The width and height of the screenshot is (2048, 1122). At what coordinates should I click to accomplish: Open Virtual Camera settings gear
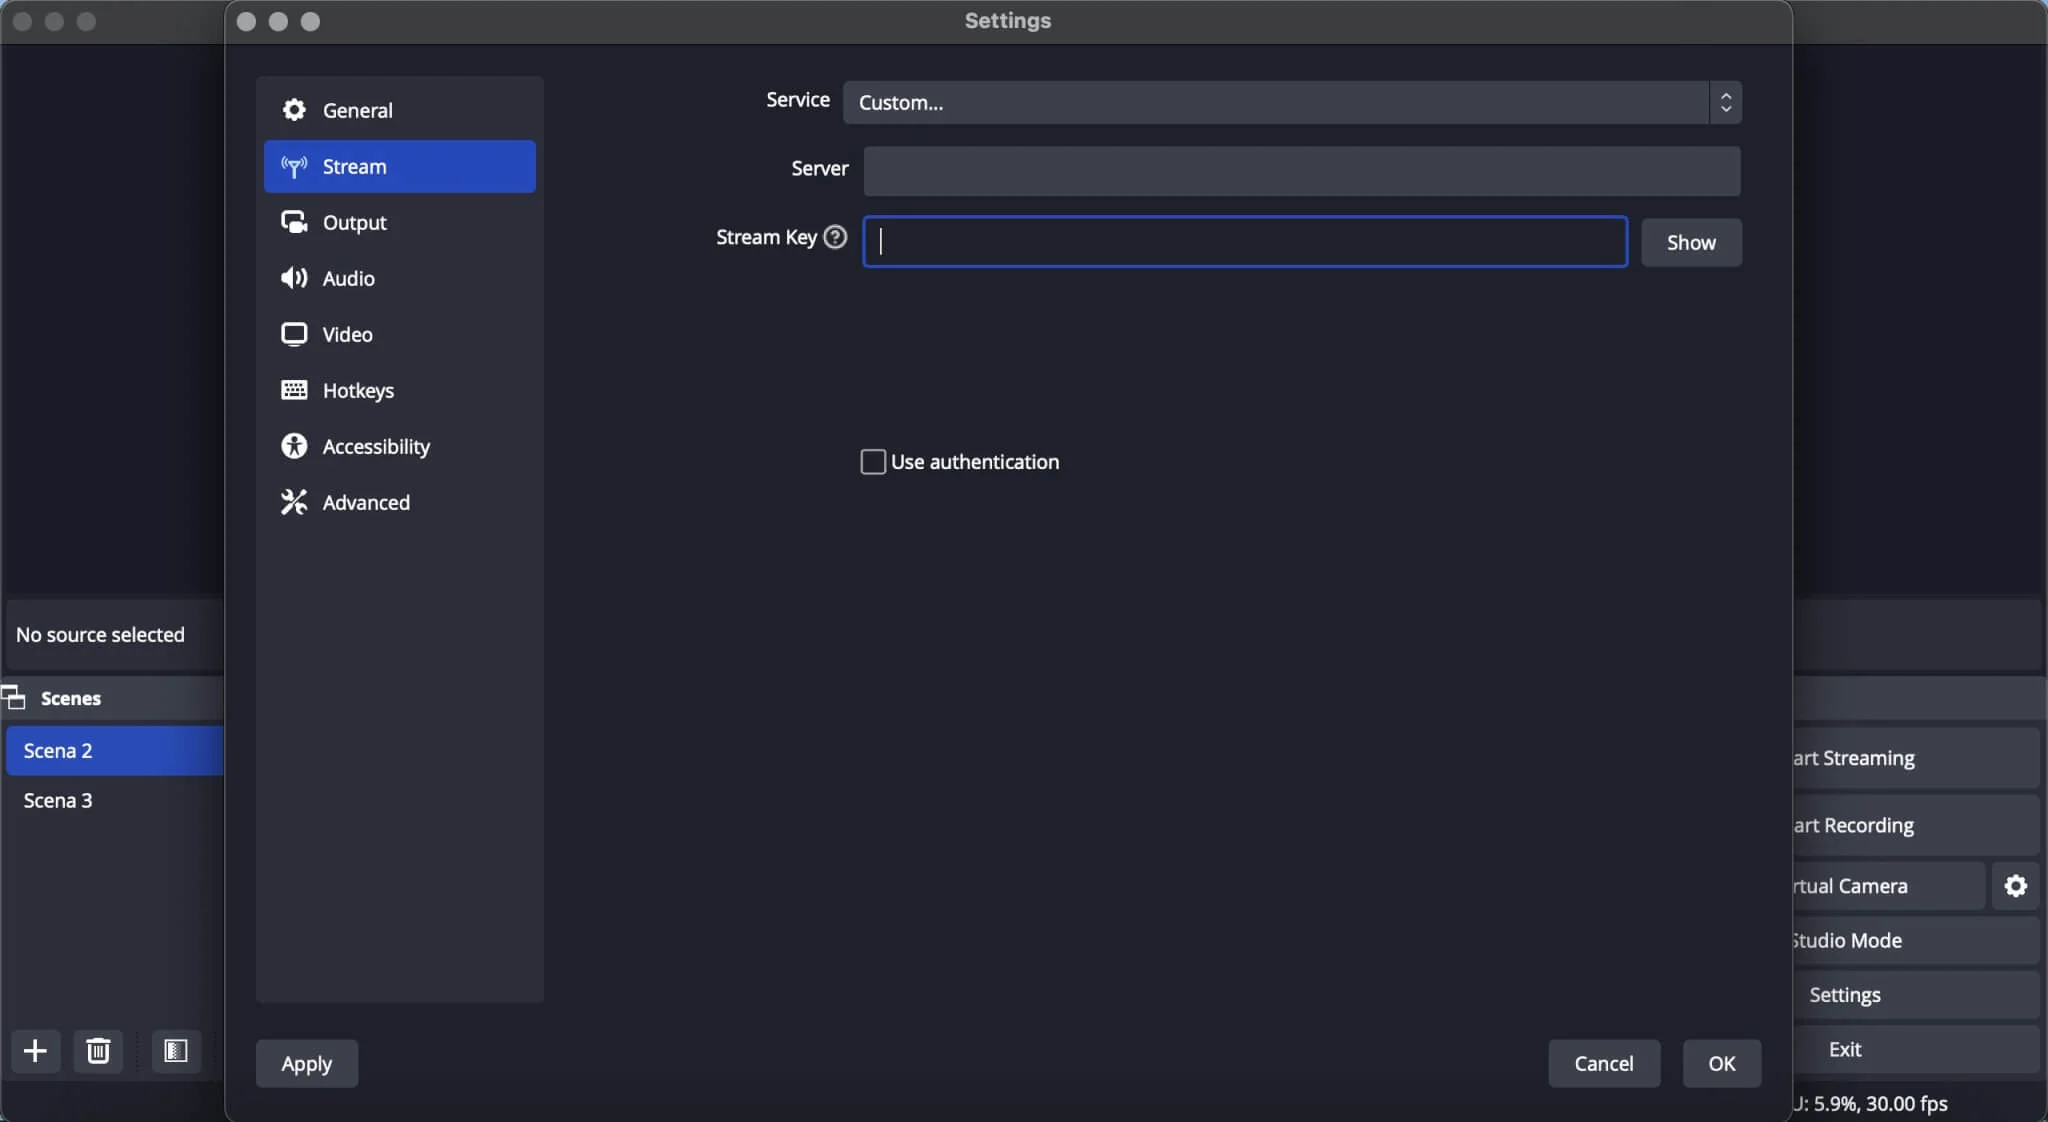[x=2016, y=886]
